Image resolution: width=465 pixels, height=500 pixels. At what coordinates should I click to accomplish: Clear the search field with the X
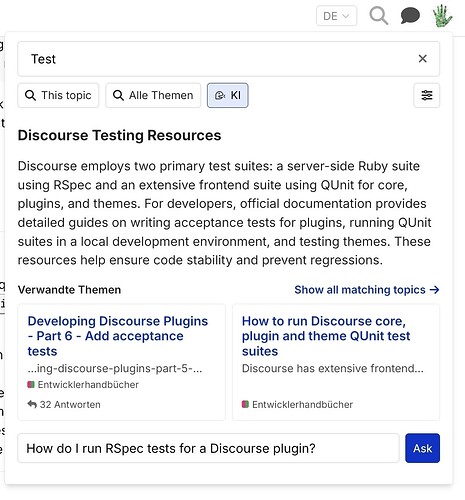click(x=423, y=59)
